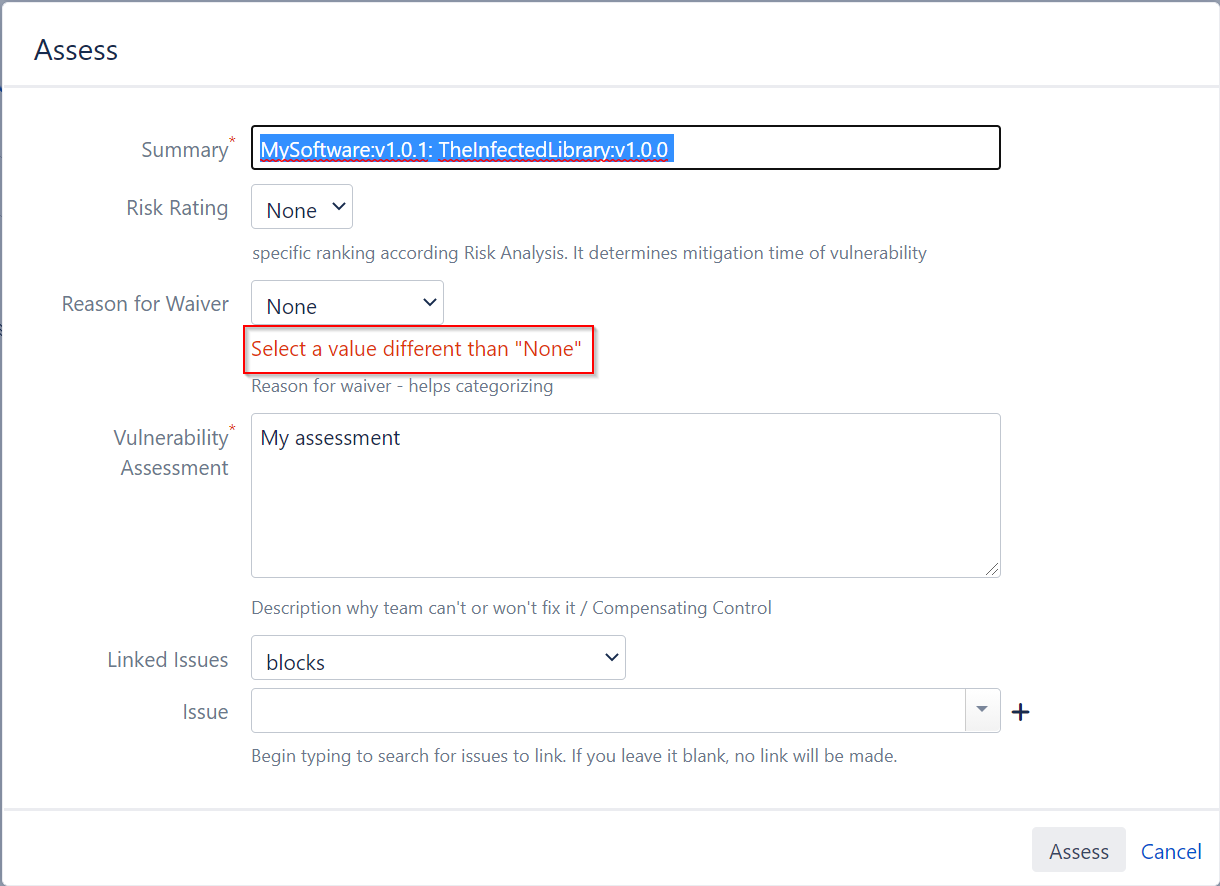Select the highlighted Summary text field
Screen dimensions: 1220x886
[625, 147]
